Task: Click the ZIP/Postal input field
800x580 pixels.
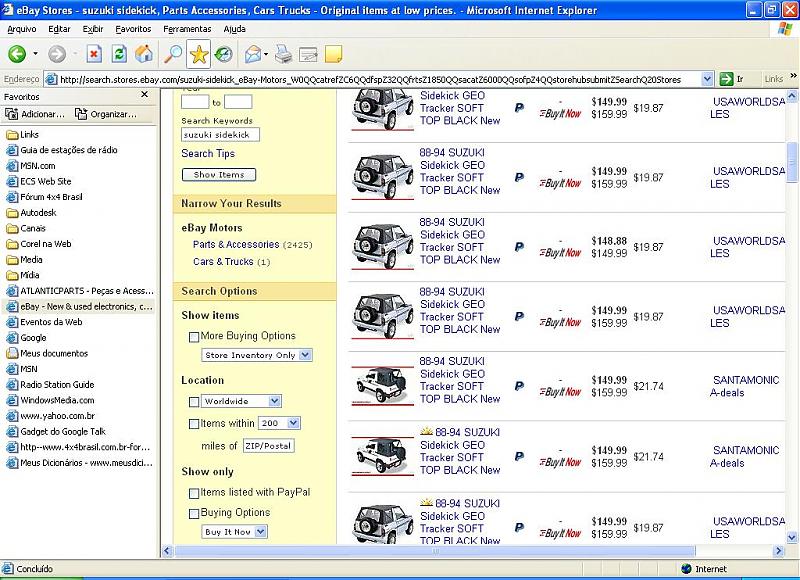Action: [268, 446]
